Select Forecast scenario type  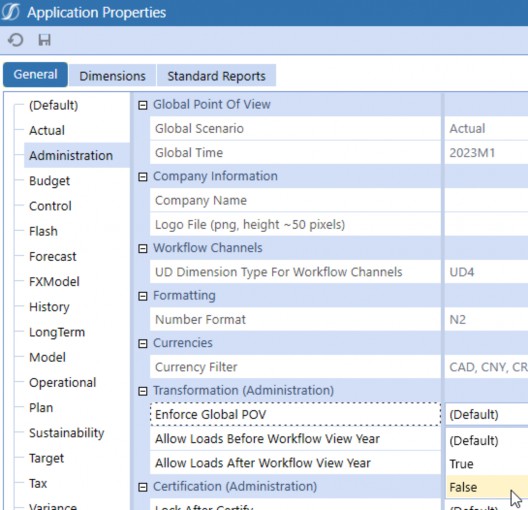pos(53,257)
